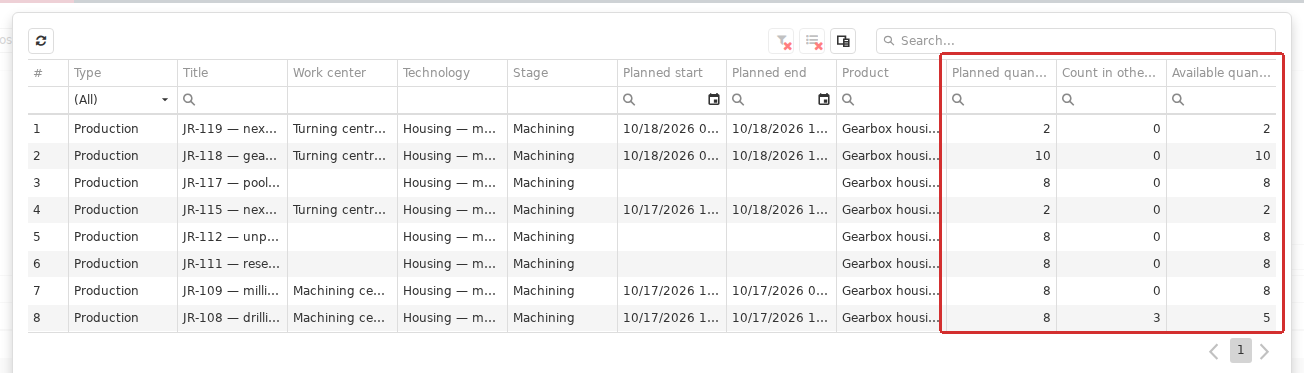This screenshot has width=1304, height=373.
Task: Sort by the Count in other column header
Action: coord(1111,73)
